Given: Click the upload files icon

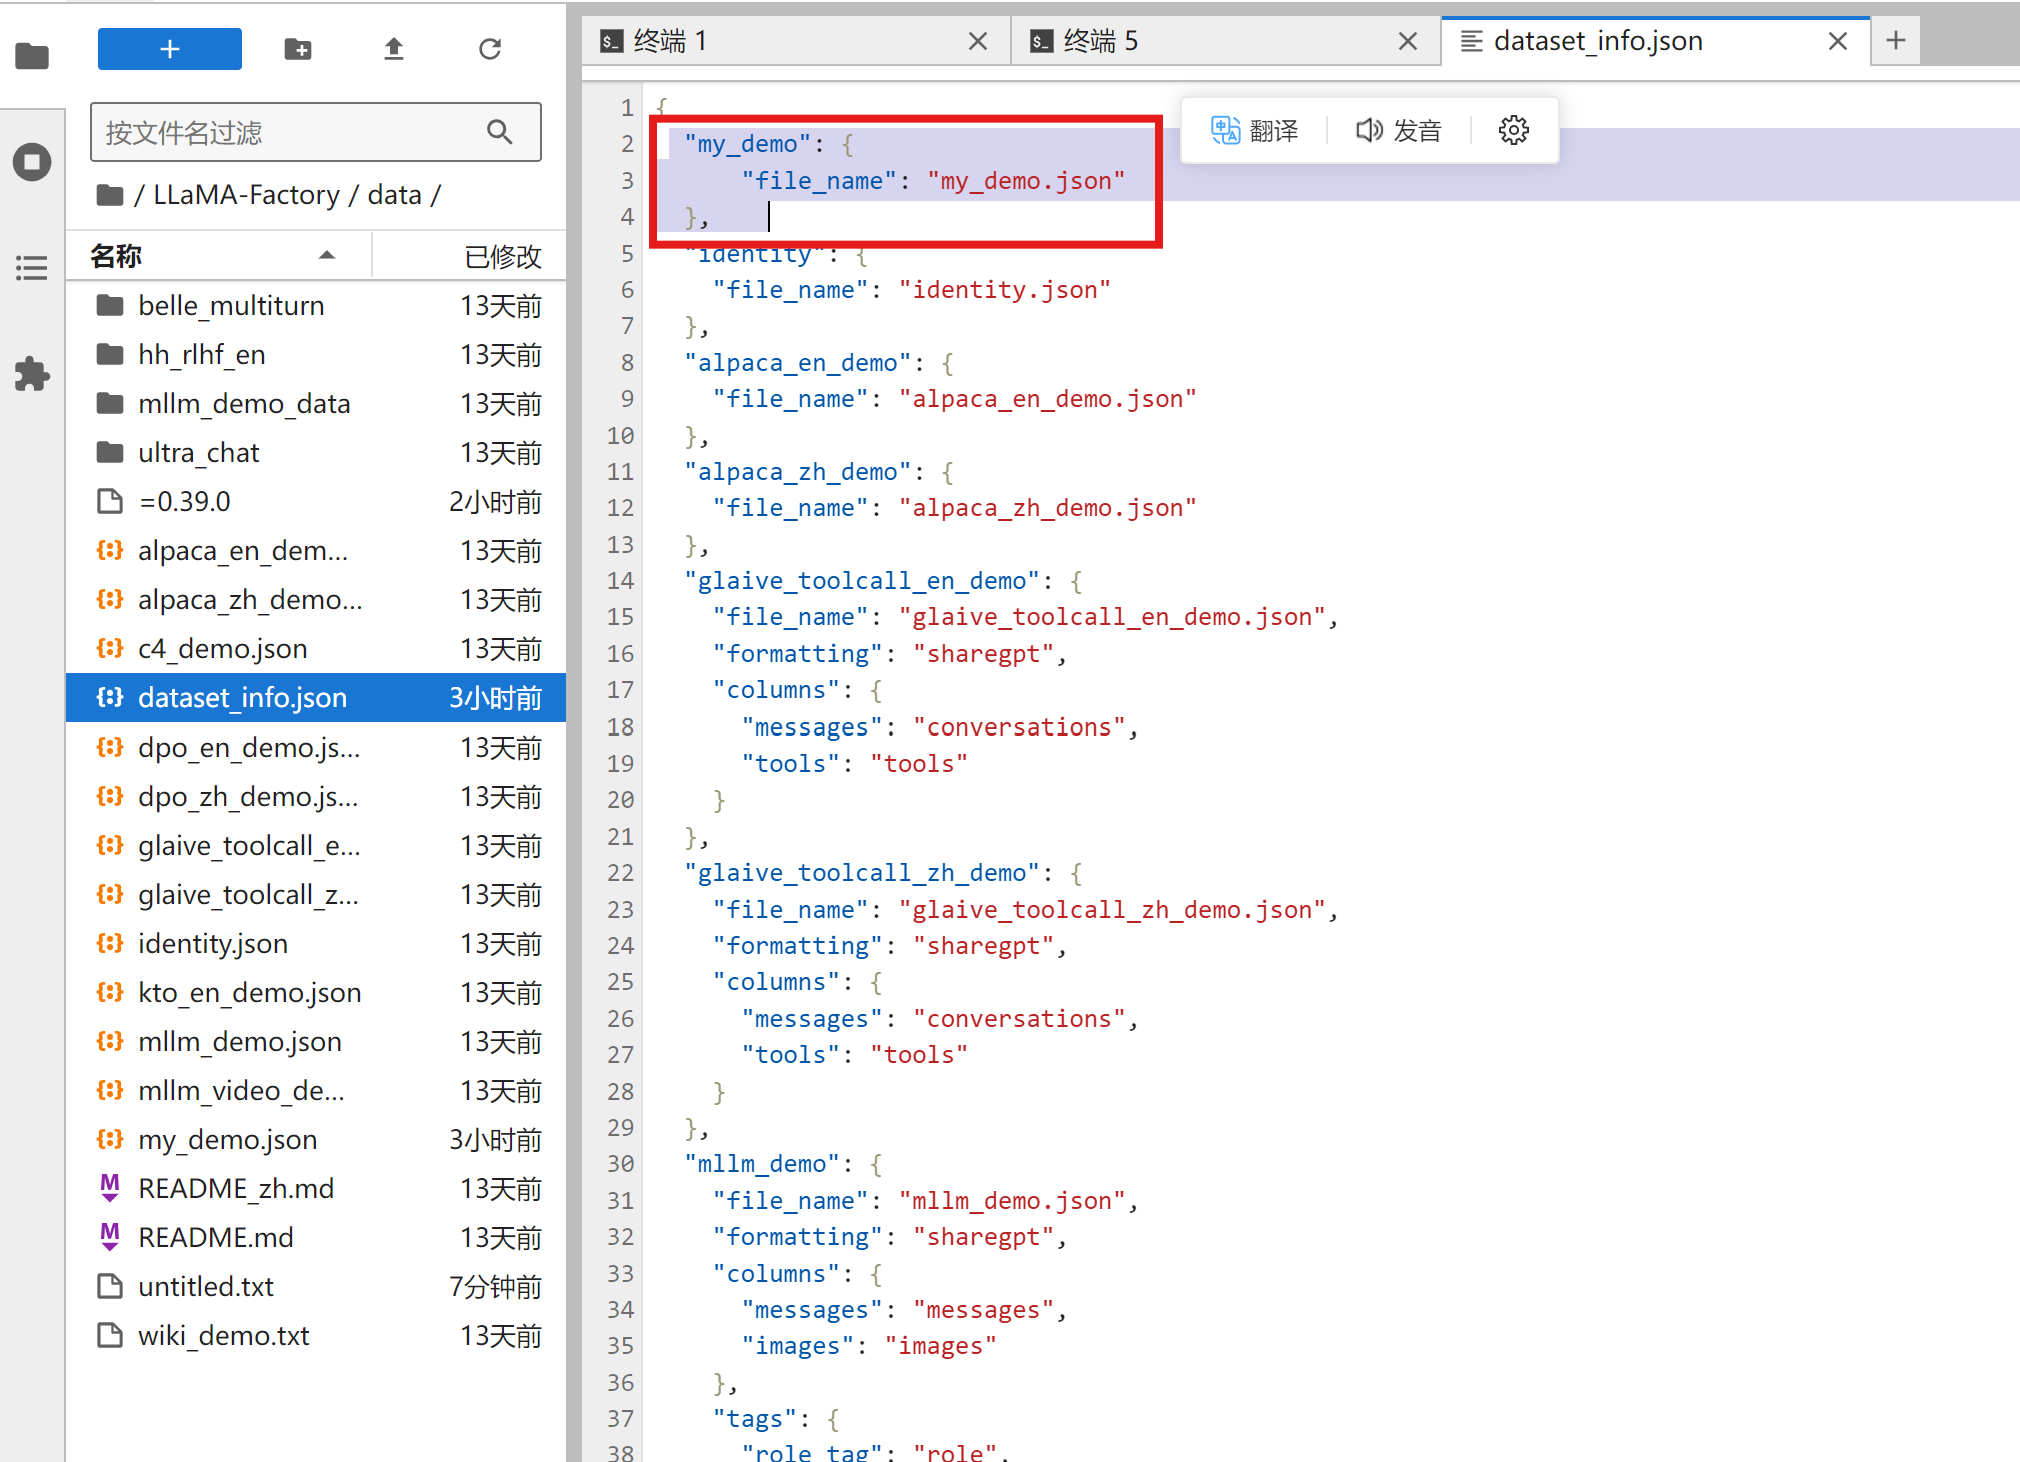Looking at the screenshot, I should coord(394,49).
